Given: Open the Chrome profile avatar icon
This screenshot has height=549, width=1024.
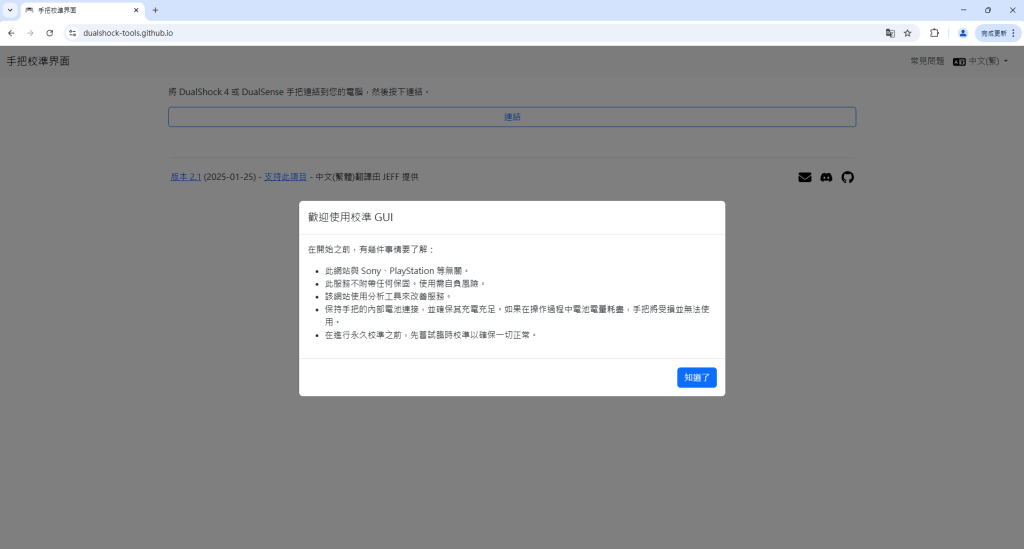Looking at the screenshot, I should pos(962,33).
